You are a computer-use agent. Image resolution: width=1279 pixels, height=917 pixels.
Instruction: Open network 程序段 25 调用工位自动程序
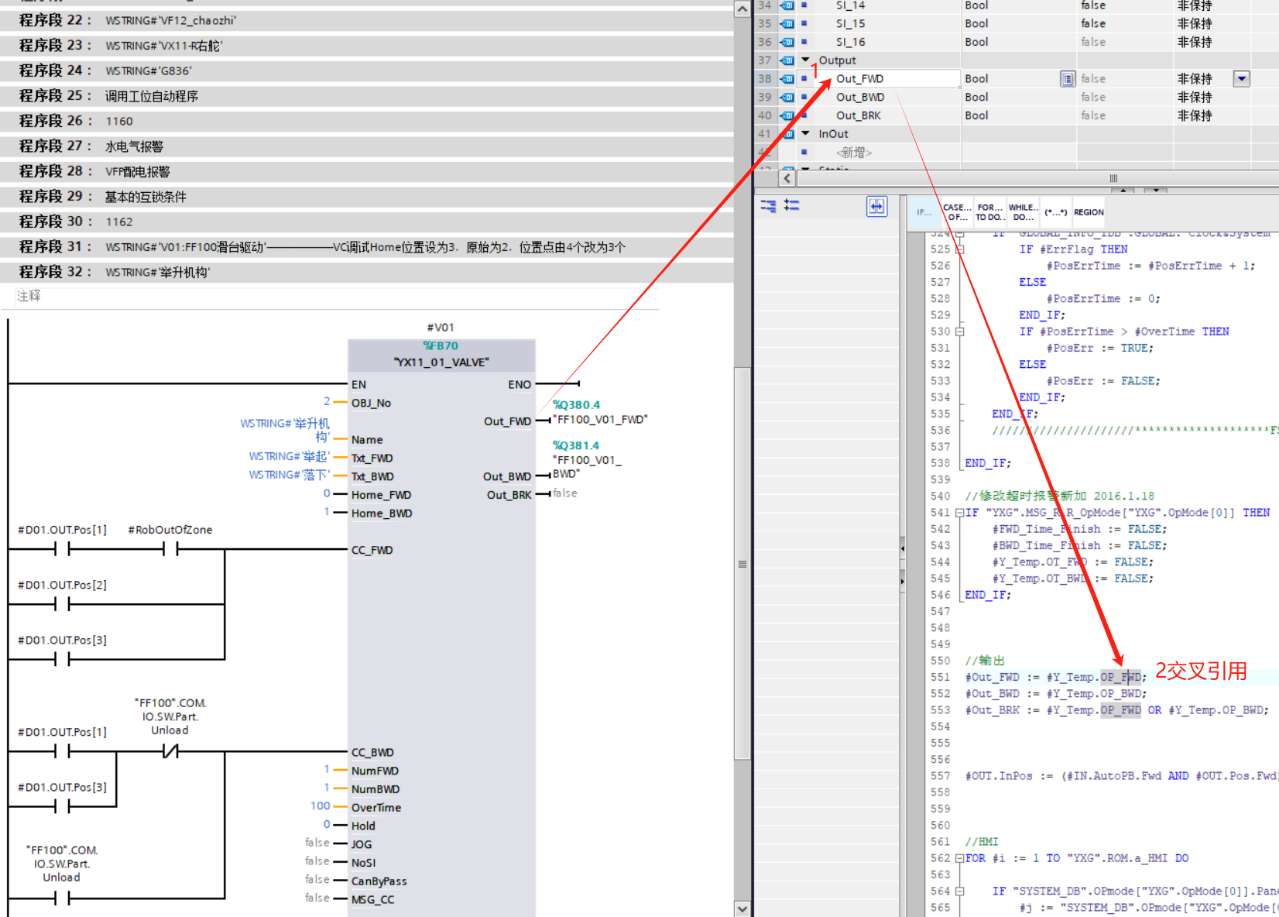151,96
